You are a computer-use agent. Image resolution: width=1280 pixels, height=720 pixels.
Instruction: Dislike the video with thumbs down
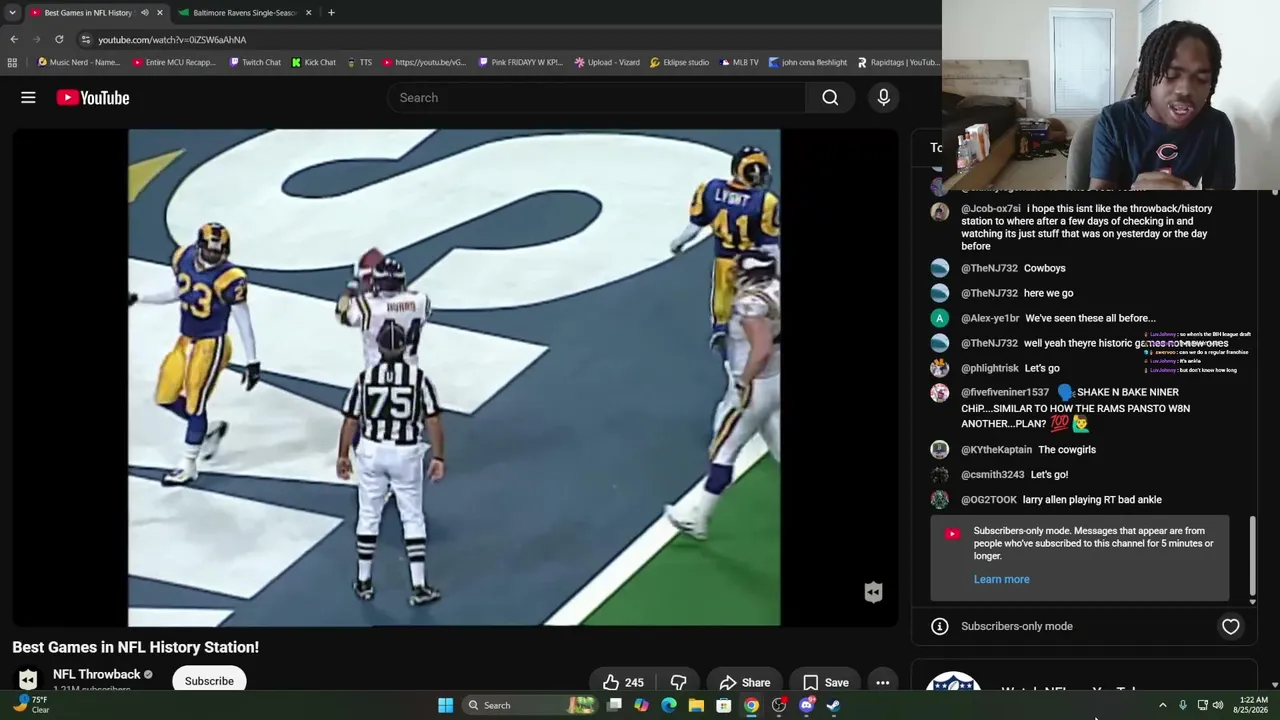[x=678, y=683]
